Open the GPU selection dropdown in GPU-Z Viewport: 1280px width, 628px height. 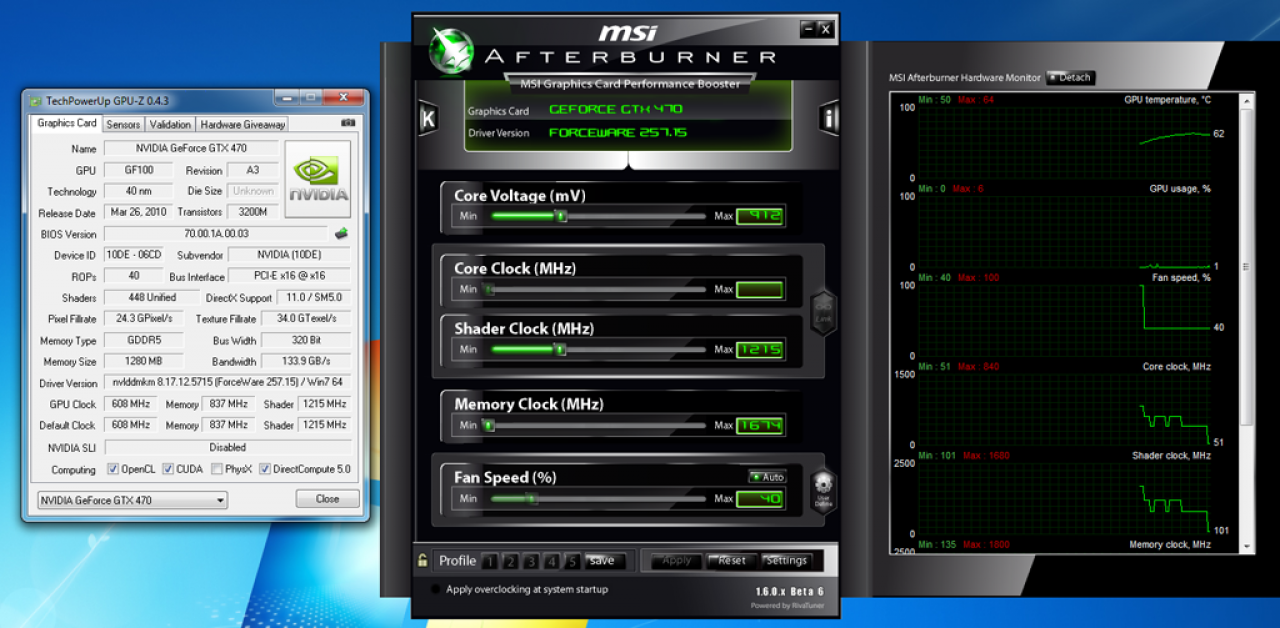pyautogui.click(x=132, y=500)
